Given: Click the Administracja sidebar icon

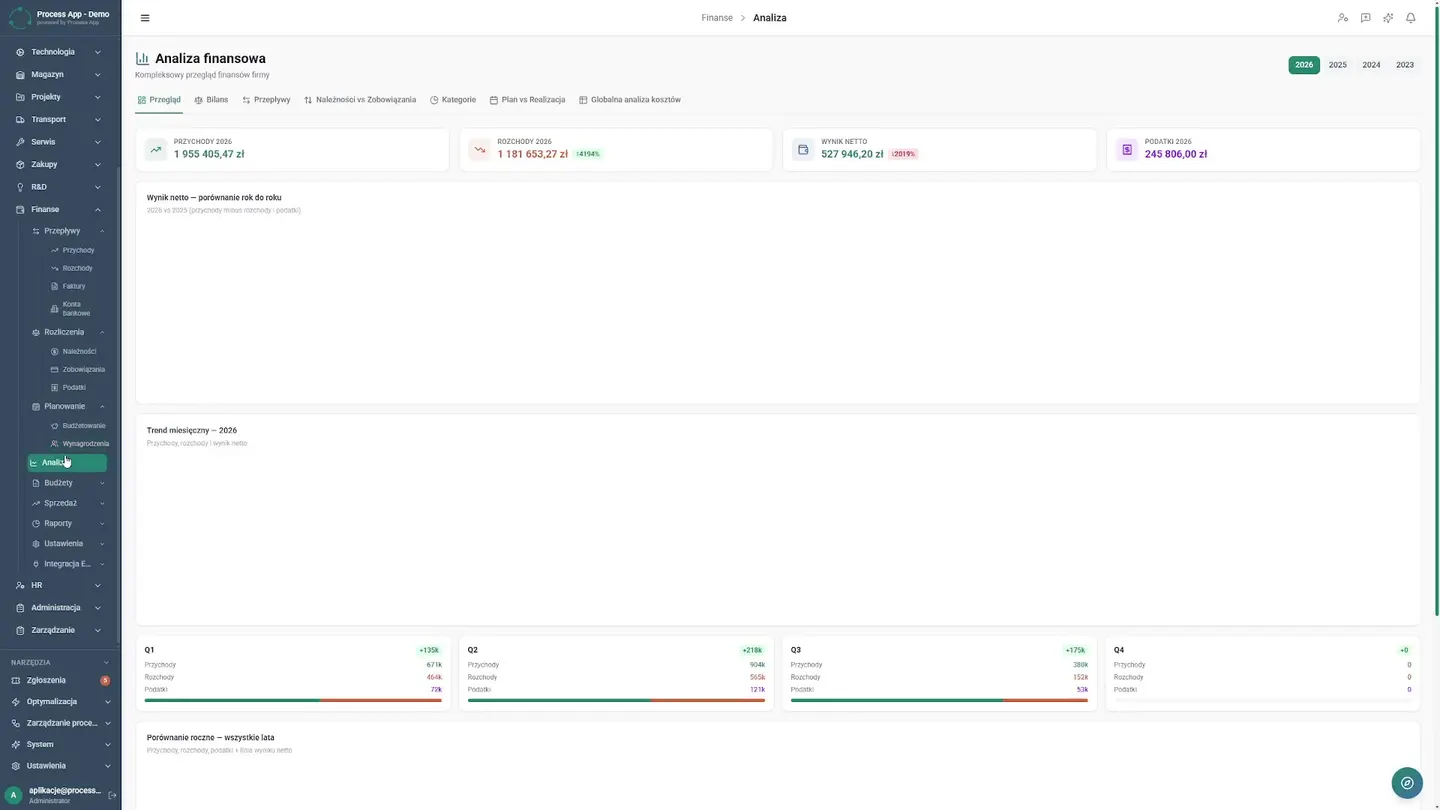Looking at the screenshot, I should coord(20,608).
